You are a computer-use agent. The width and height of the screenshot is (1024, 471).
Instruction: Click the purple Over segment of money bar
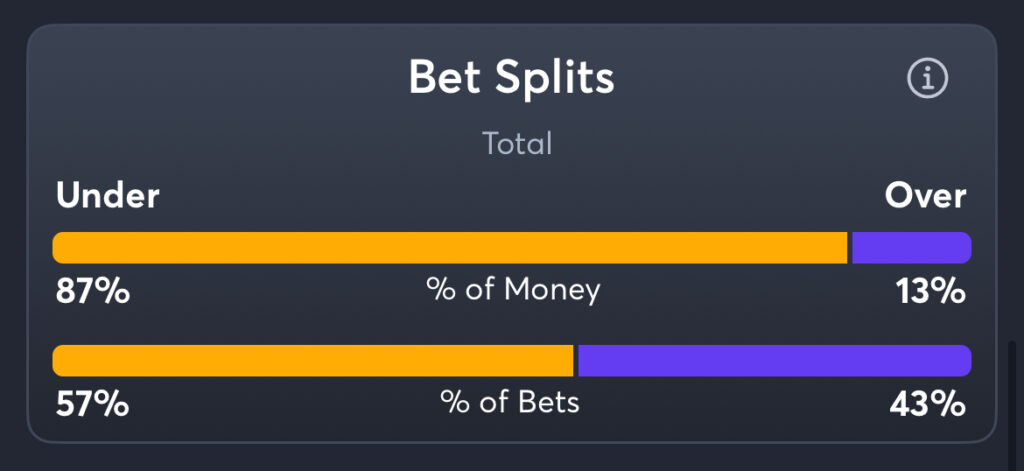point(908,248)
